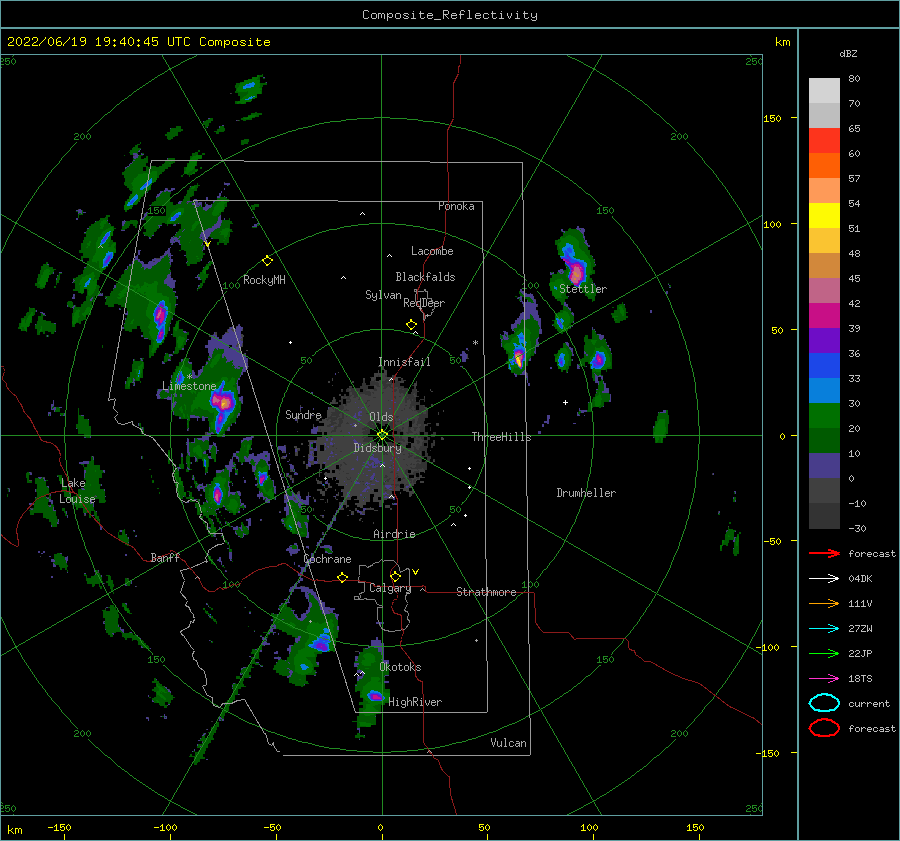Pick the light gray 80 dBZ swatch
The width and height of the screenshot is (900, 841).
tap(824, 91)
